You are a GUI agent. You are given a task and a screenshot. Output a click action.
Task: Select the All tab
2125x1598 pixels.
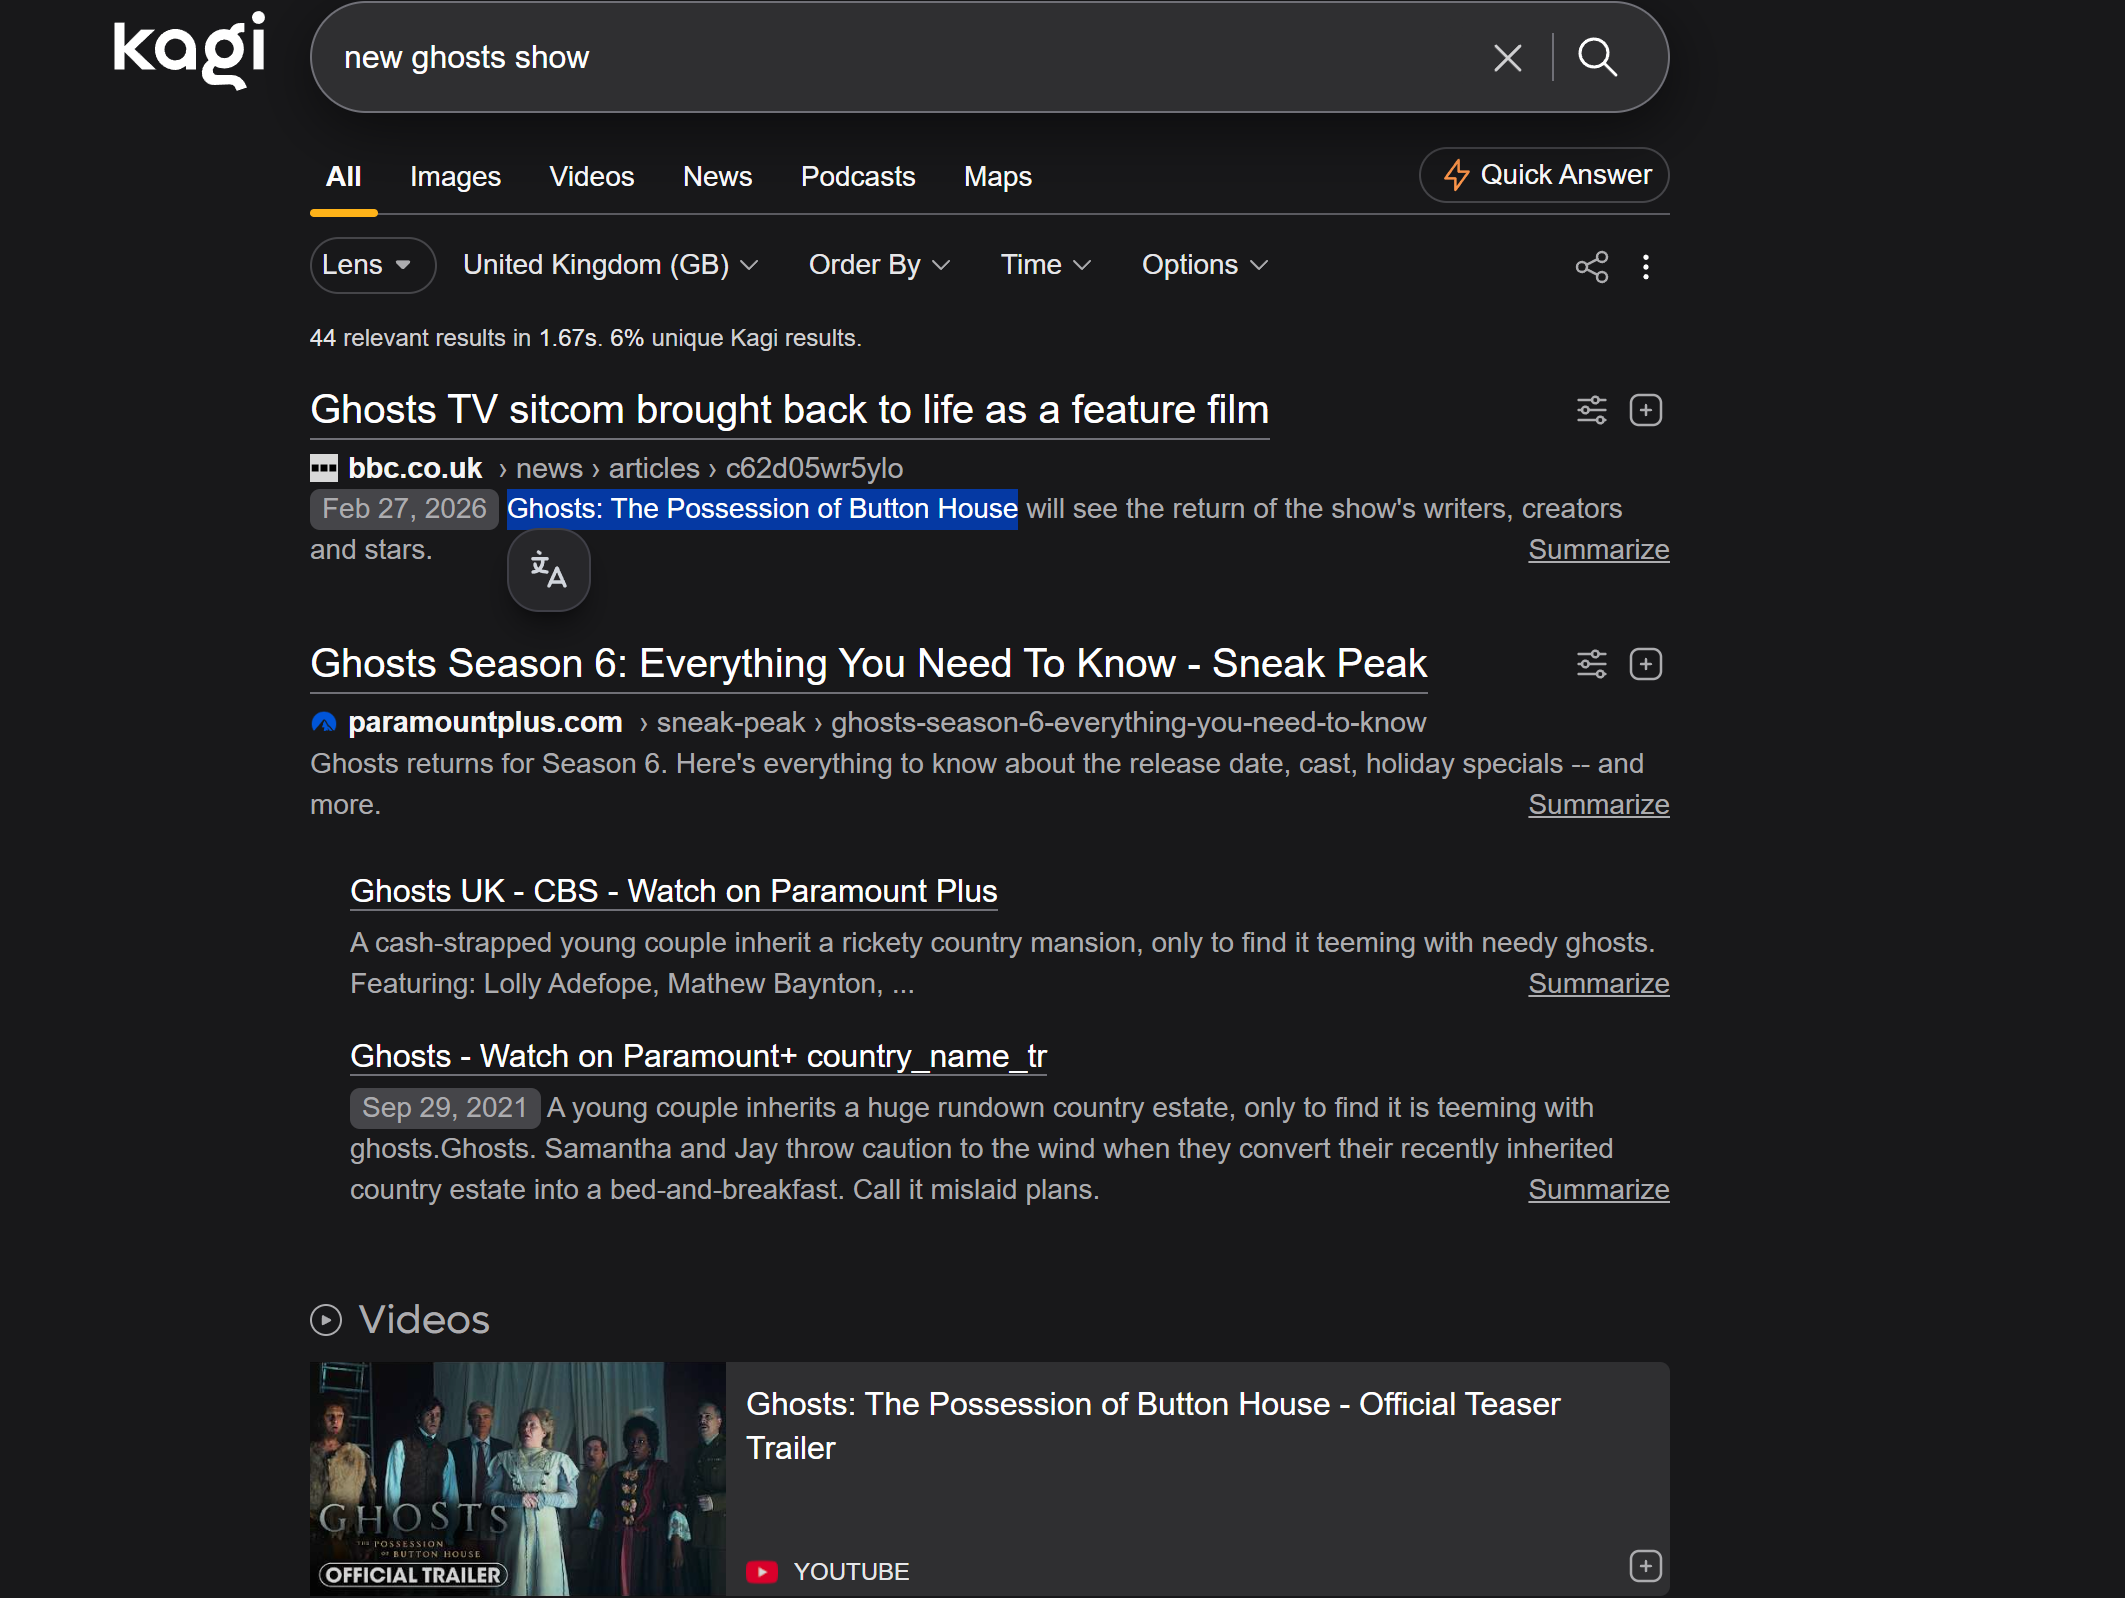pos(343,177)
